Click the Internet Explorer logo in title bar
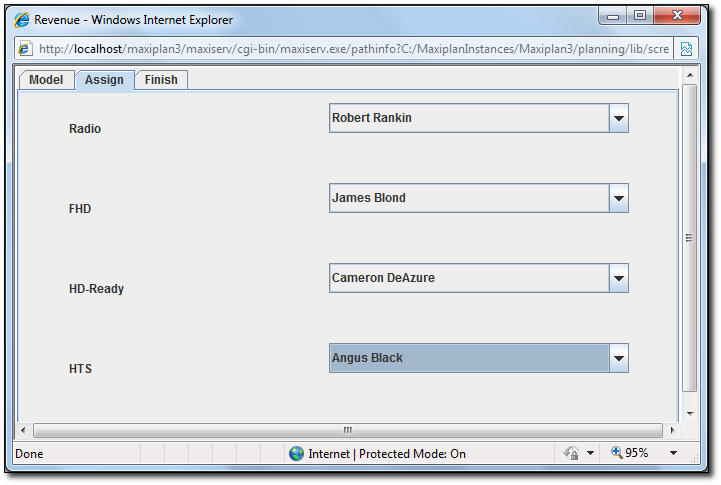721x485 pixels. pos(22,19)
